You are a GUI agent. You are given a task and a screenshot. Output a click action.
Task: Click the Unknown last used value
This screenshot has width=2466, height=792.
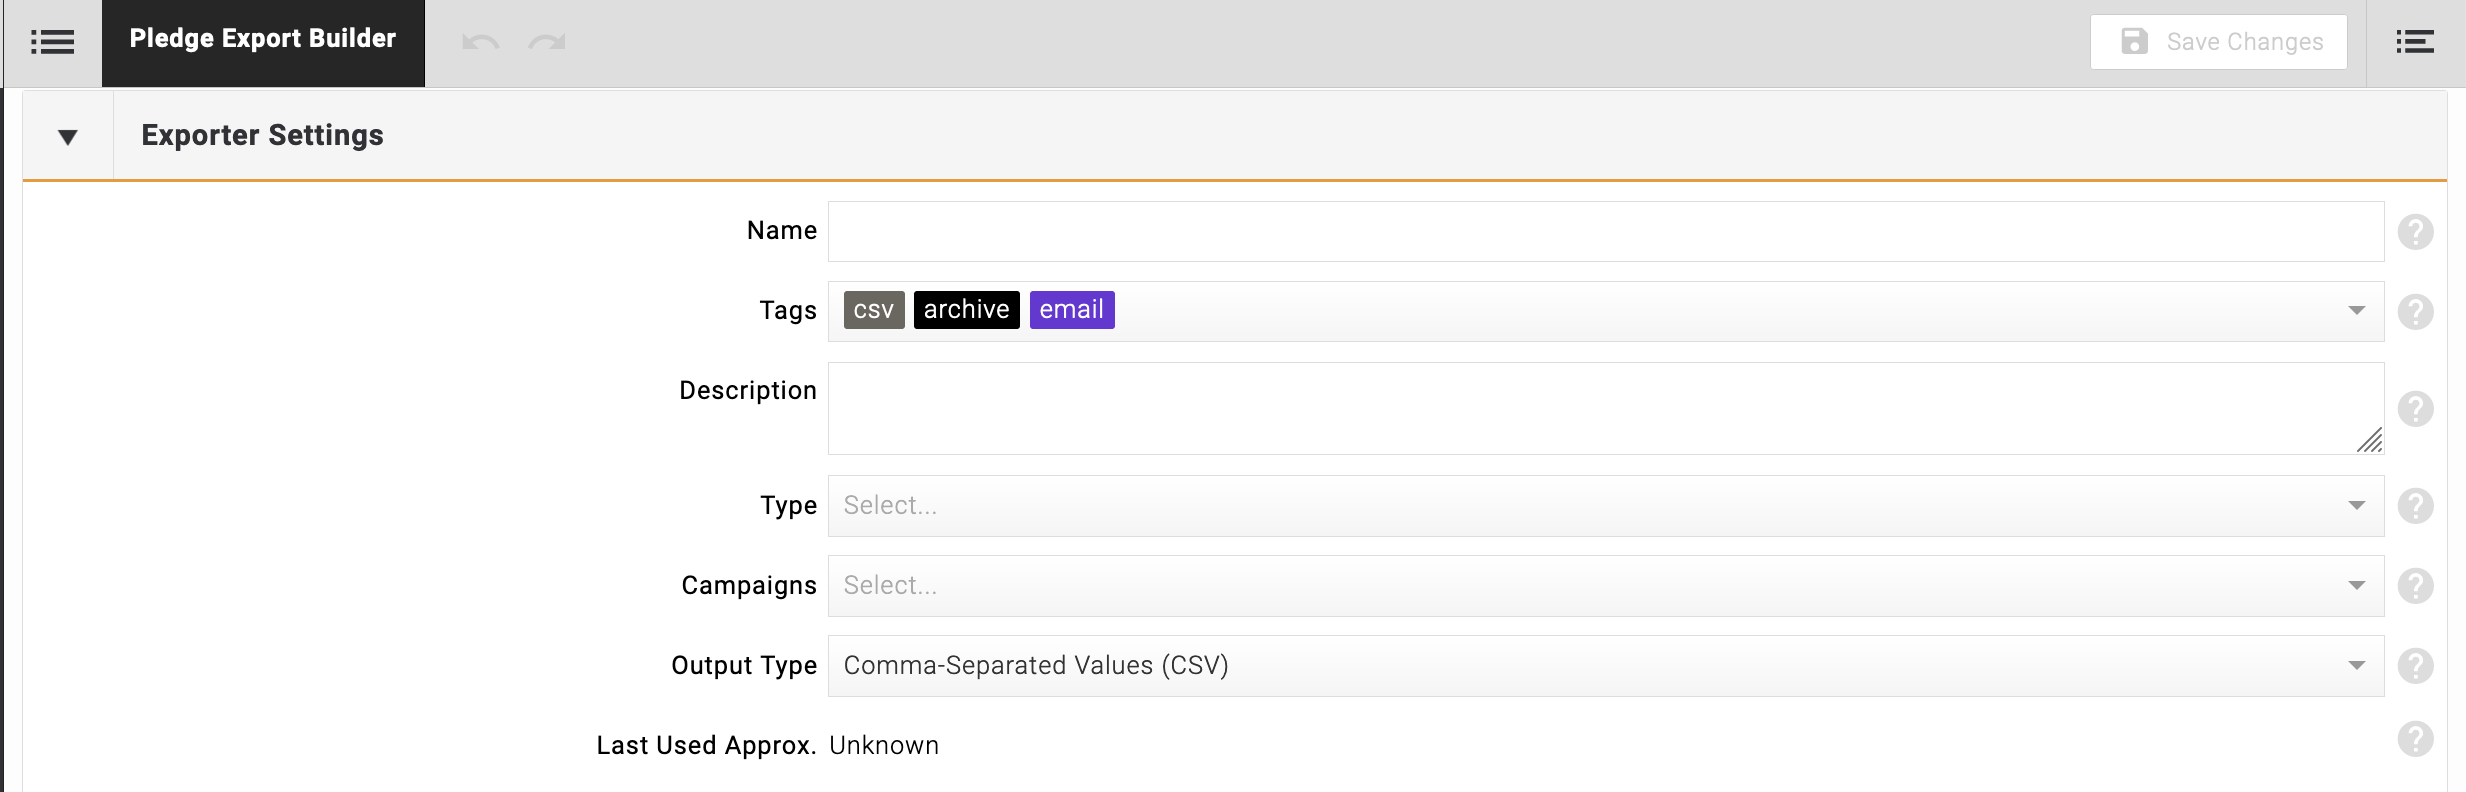click(884, 746)
